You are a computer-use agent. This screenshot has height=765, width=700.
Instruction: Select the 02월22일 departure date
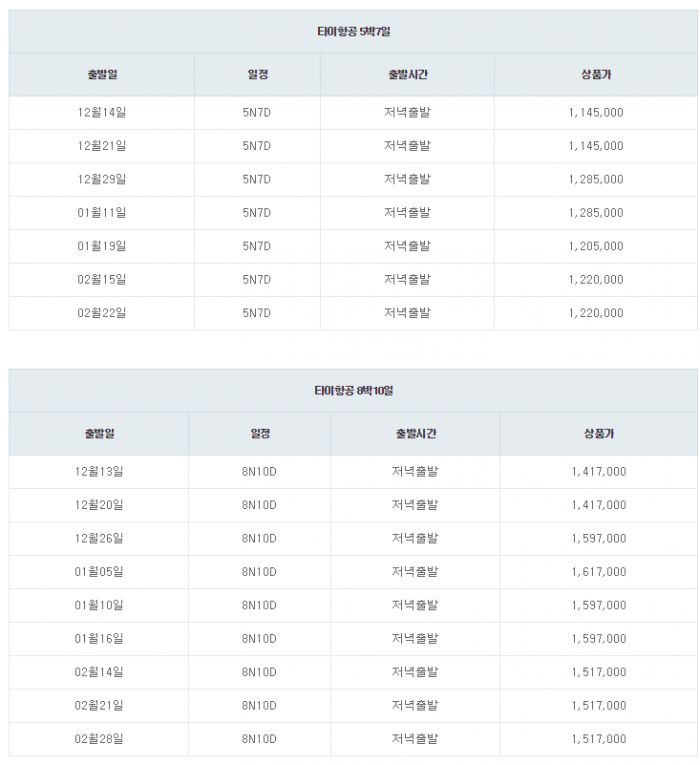tap(101, 313)
